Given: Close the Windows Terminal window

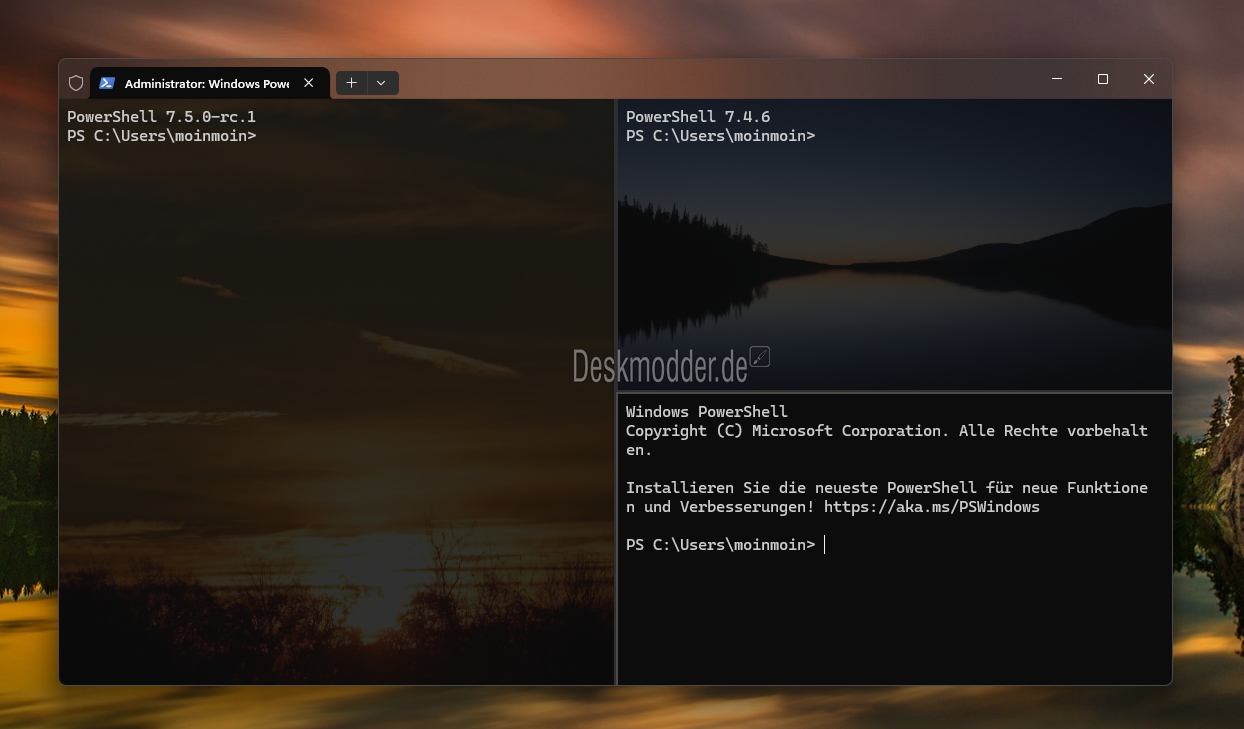Looking at the screenshot, I should pos(1149,79).
